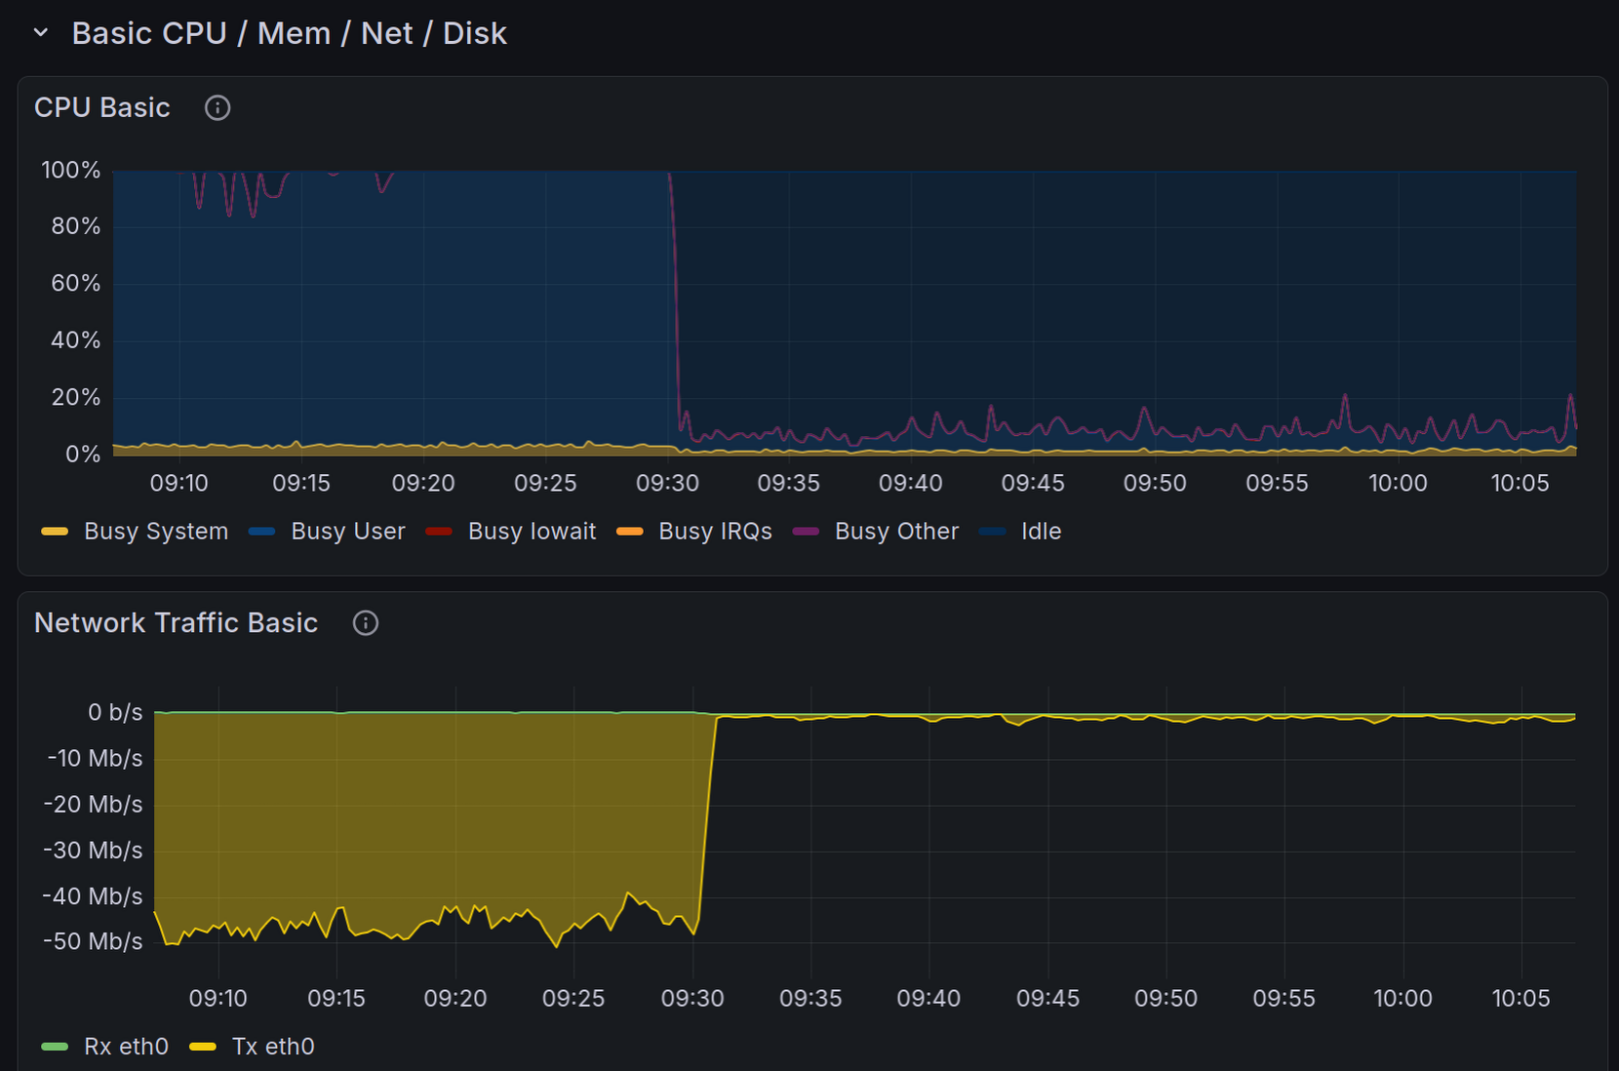Viewport: 1619px width, 1071px height.
Task: Show only the Busy Other series label
Action: coord(896,531)
